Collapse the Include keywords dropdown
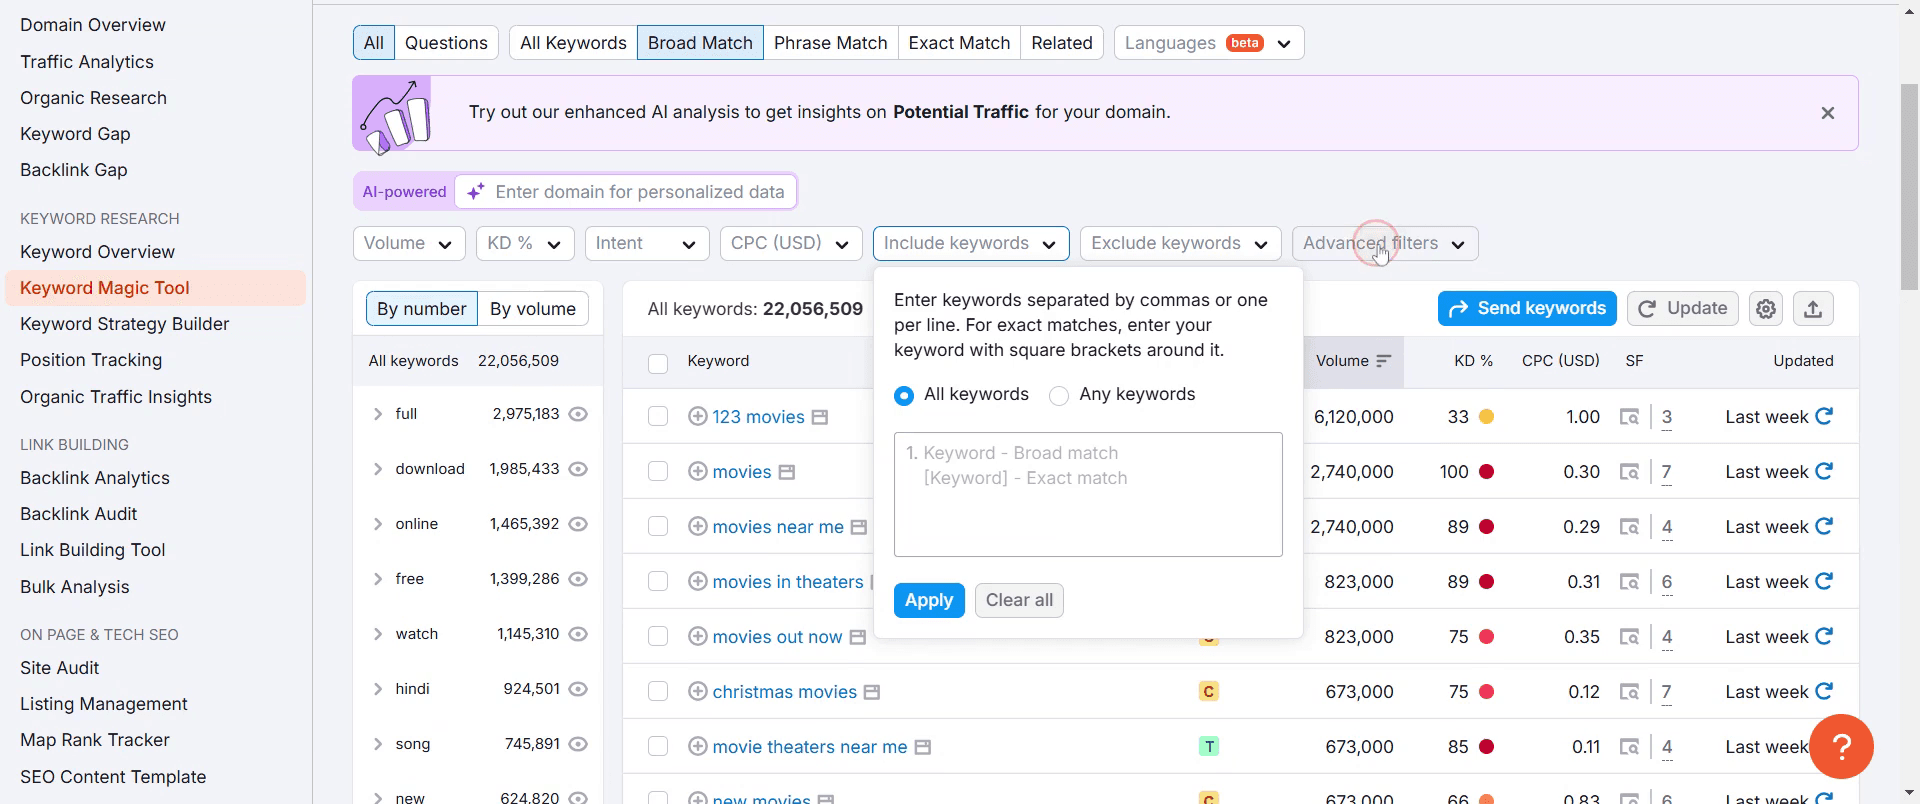 pyautogui.click(x=971, y=243)
